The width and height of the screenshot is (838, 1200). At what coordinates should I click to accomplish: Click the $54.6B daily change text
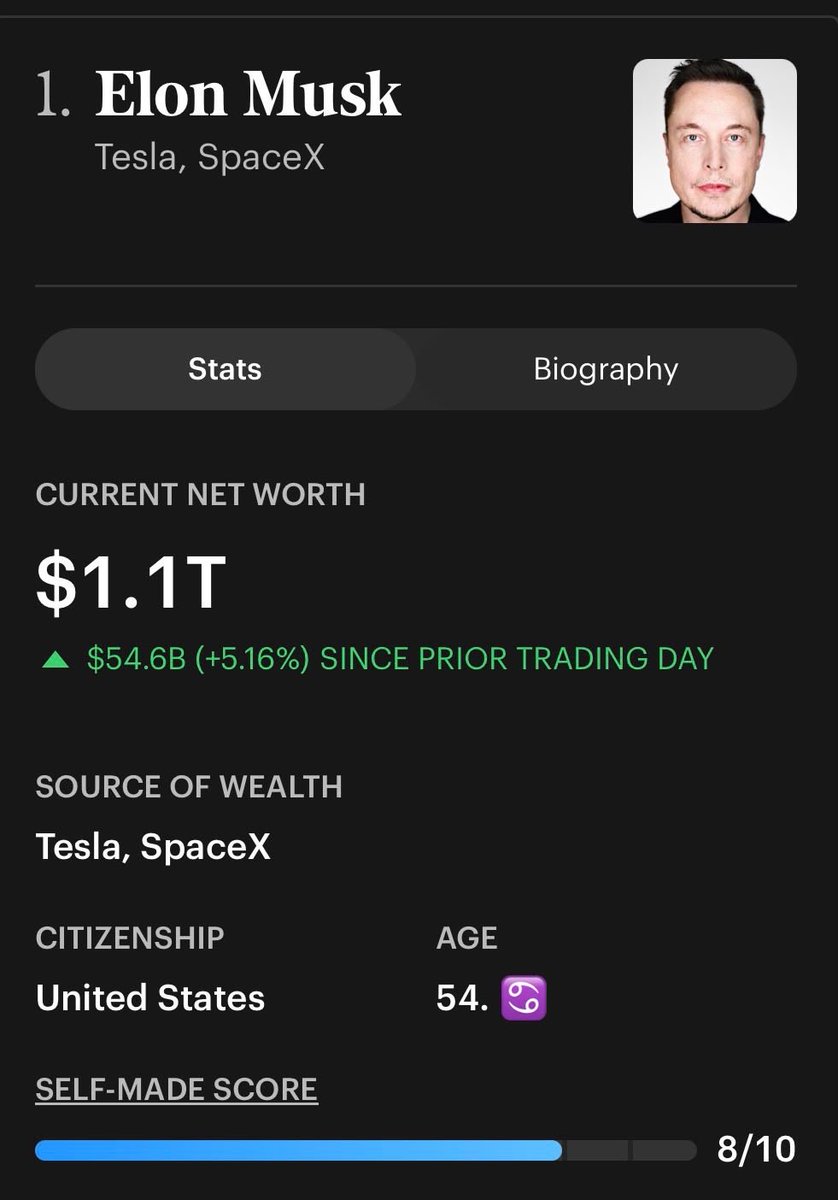point(400,659)
